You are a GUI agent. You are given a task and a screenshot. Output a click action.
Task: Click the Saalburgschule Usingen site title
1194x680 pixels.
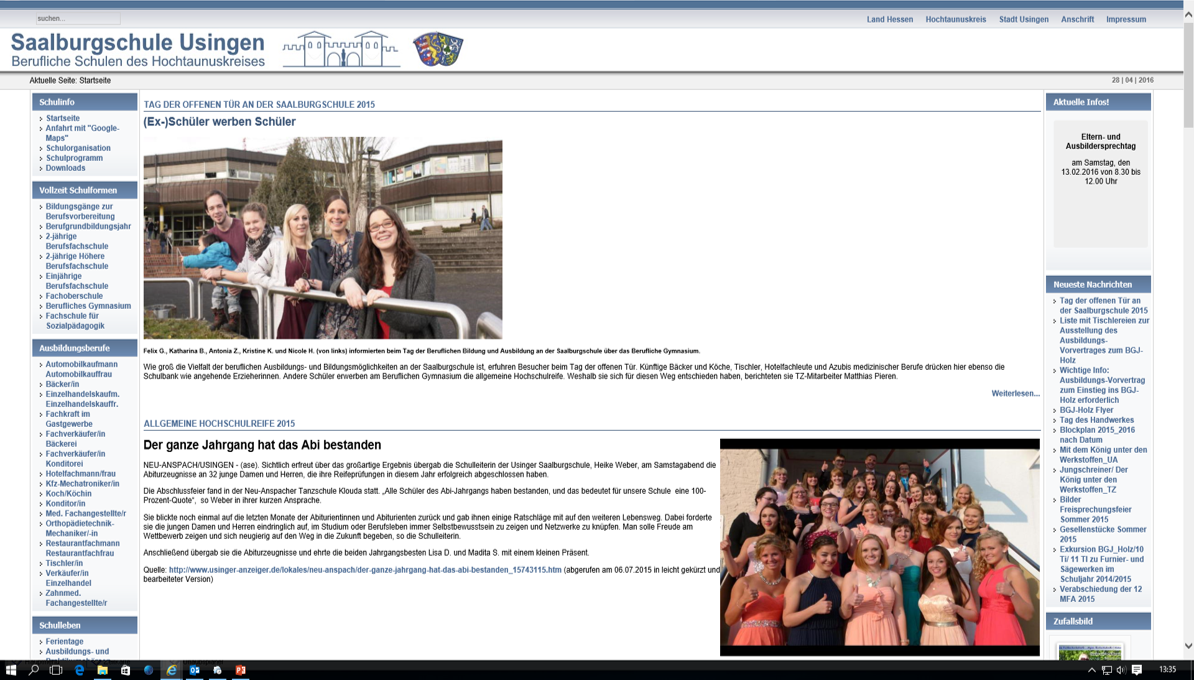pyautogui.click(x=138, y=43)
